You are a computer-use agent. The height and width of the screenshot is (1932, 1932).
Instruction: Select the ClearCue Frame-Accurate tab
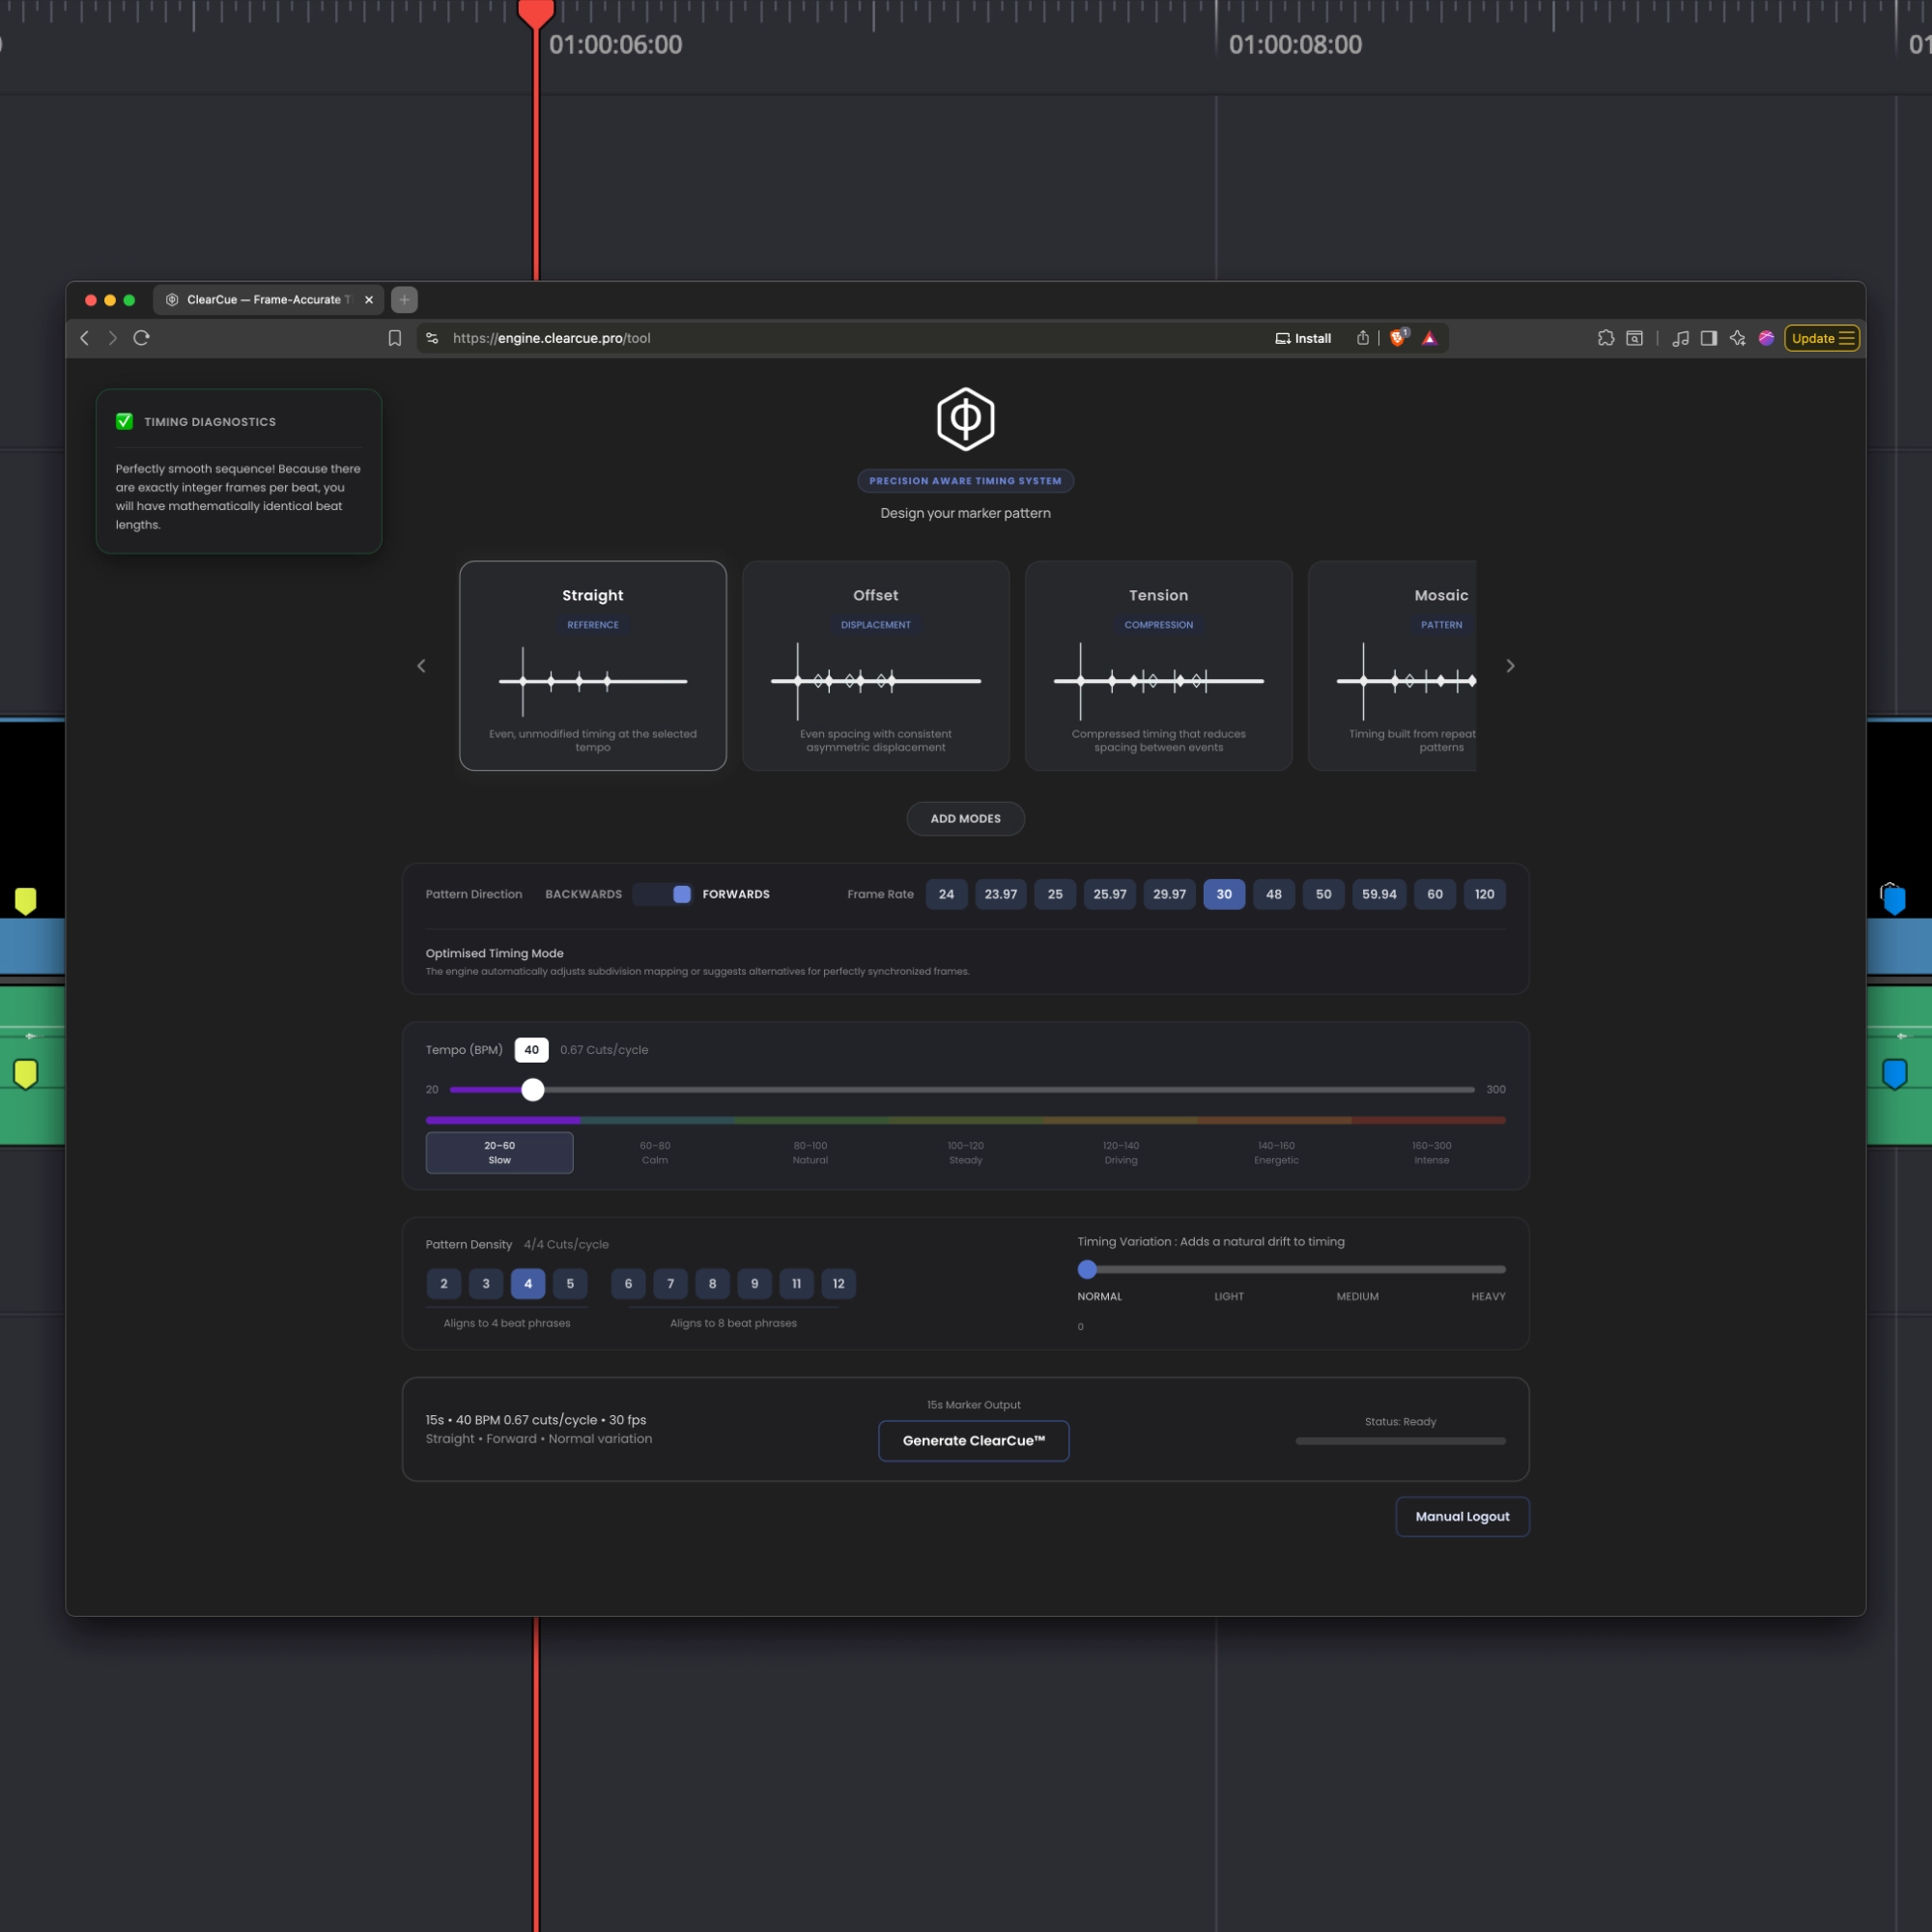coord(268,299)
